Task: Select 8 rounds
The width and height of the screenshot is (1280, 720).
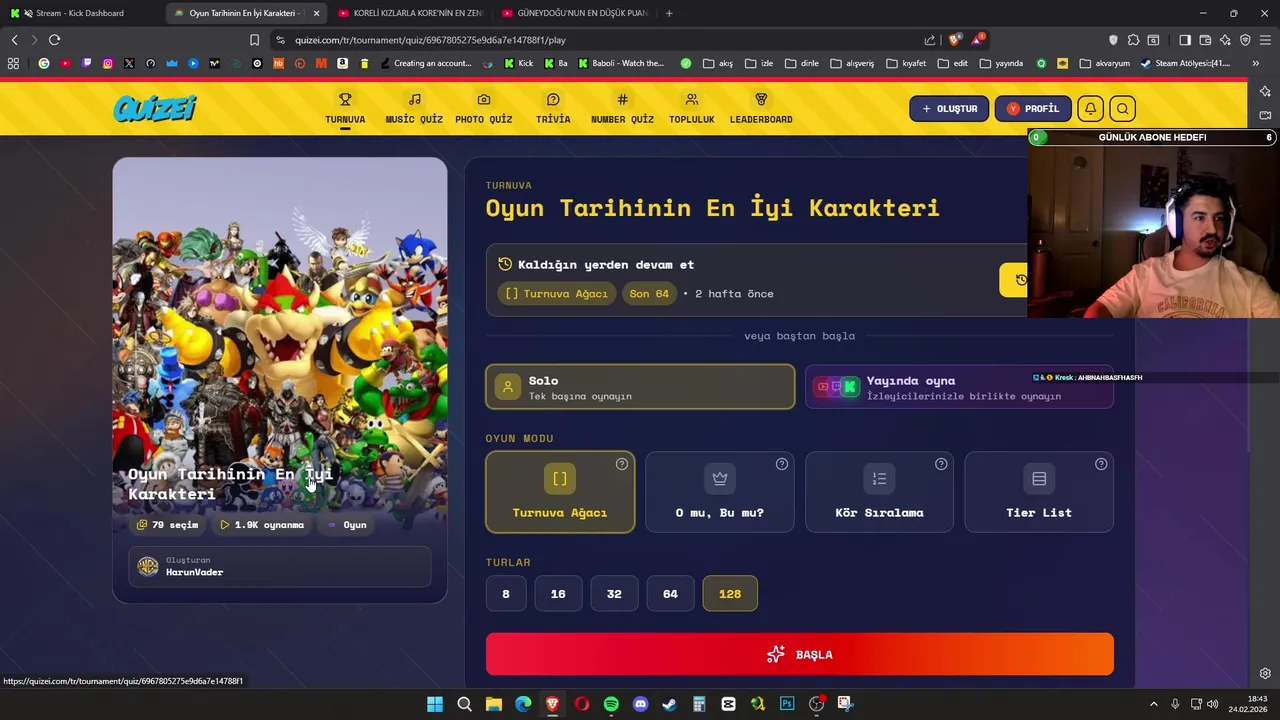Action: click(x=506, y=594)
